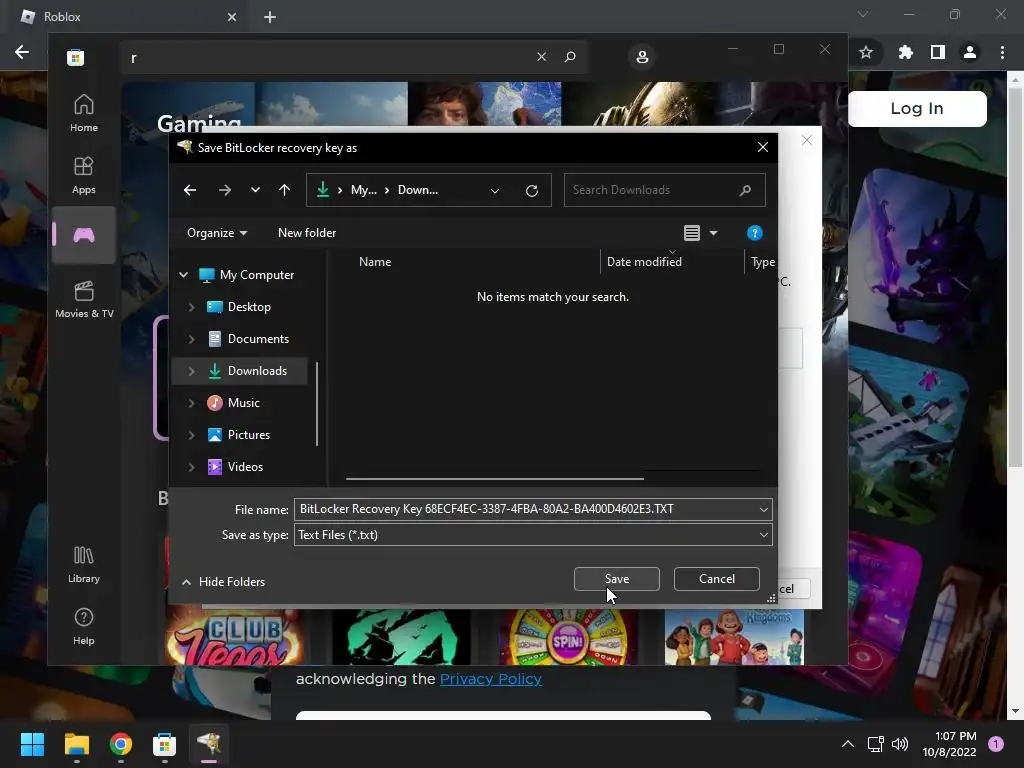Open the File name history dropdown arrow

(763, 509)
